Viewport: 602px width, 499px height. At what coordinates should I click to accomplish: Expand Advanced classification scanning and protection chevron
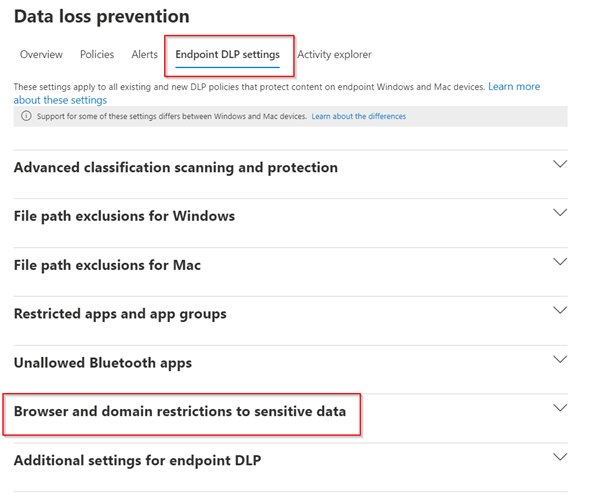click(x=560, y=164)
